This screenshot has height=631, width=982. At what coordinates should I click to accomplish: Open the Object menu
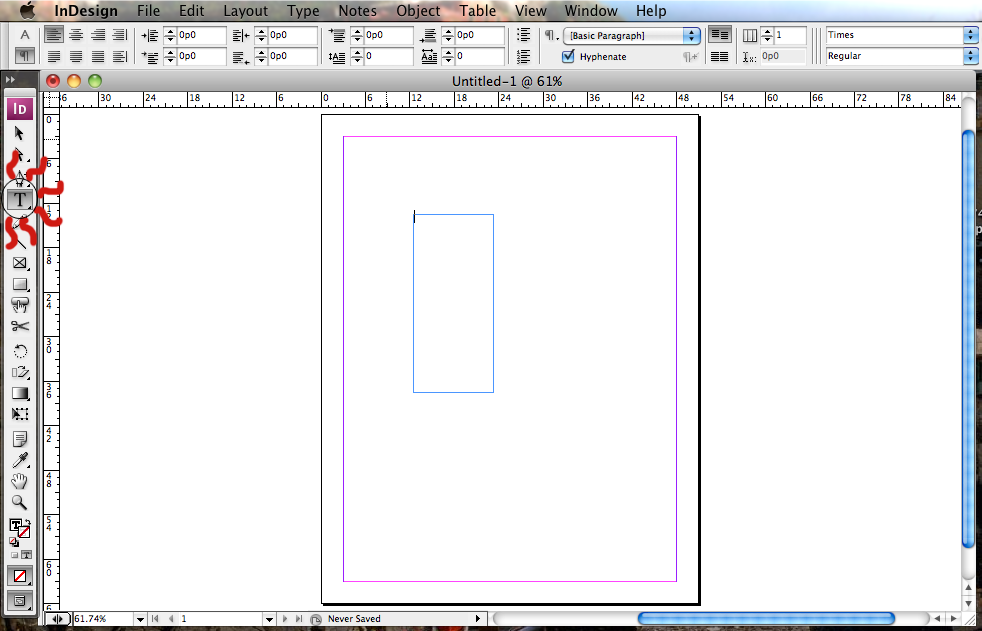(x=418, y=11)
